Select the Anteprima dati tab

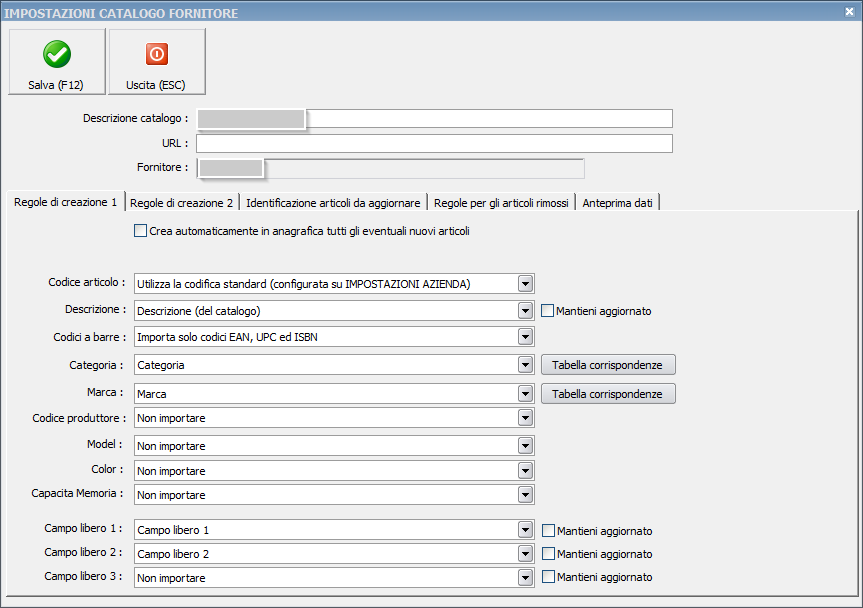[618, 203]
